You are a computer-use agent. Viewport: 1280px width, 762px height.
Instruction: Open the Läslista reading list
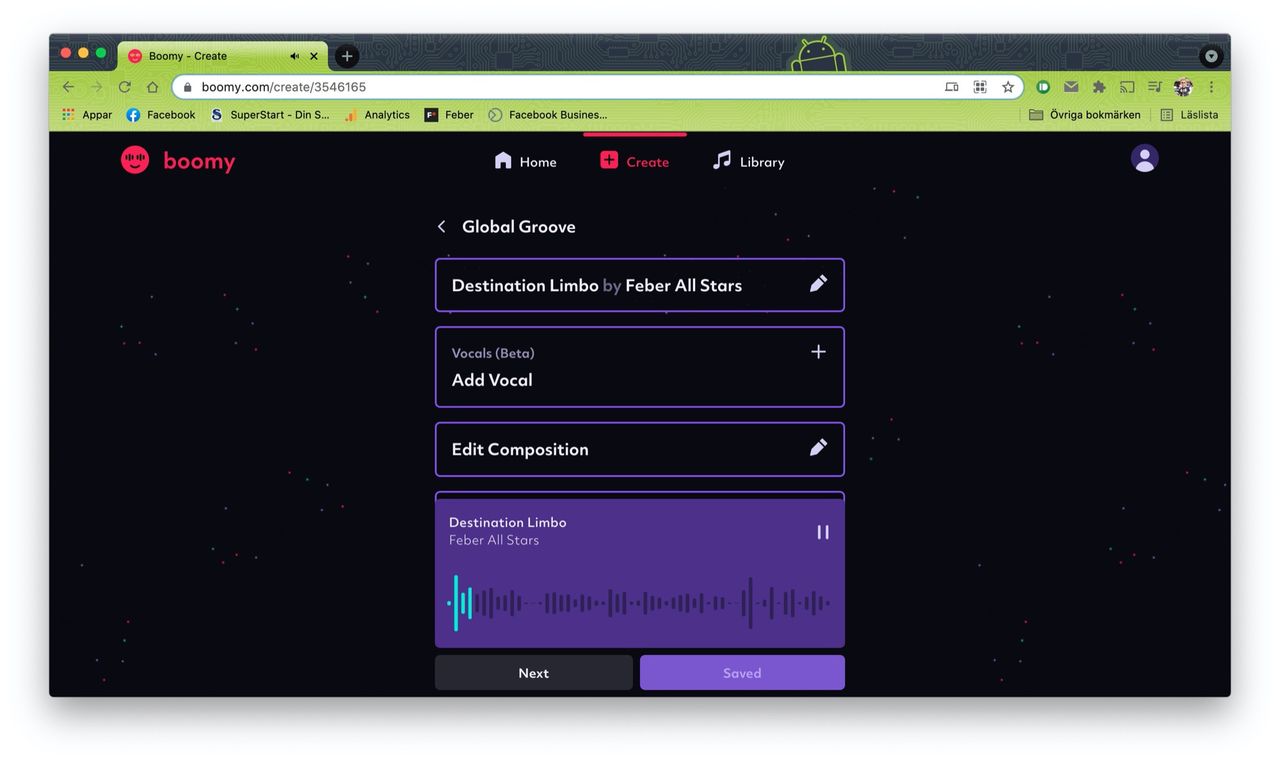(x=1189, y=115)
